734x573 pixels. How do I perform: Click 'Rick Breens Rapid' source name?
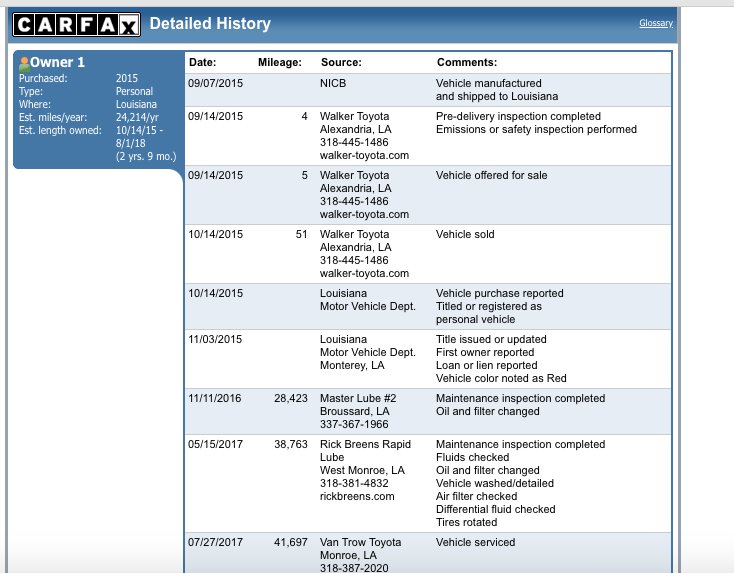pos(365,444)
